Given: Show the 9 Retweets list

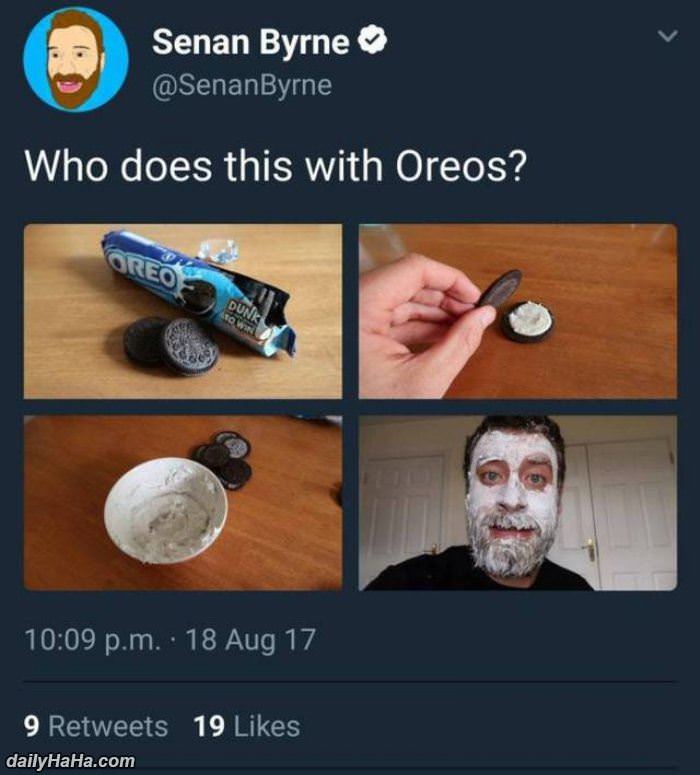Looking at the screenshot, I should pos(95,725).
